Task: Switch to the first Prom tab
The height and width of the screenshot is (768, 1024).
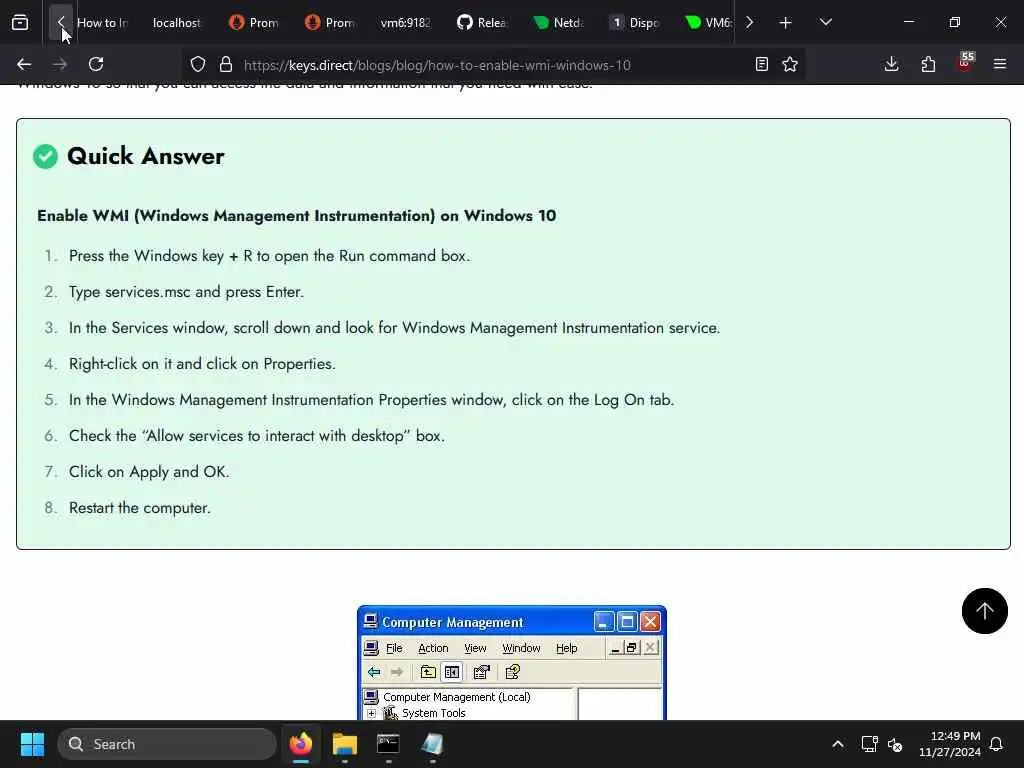Action: click(x=253, y=23)
